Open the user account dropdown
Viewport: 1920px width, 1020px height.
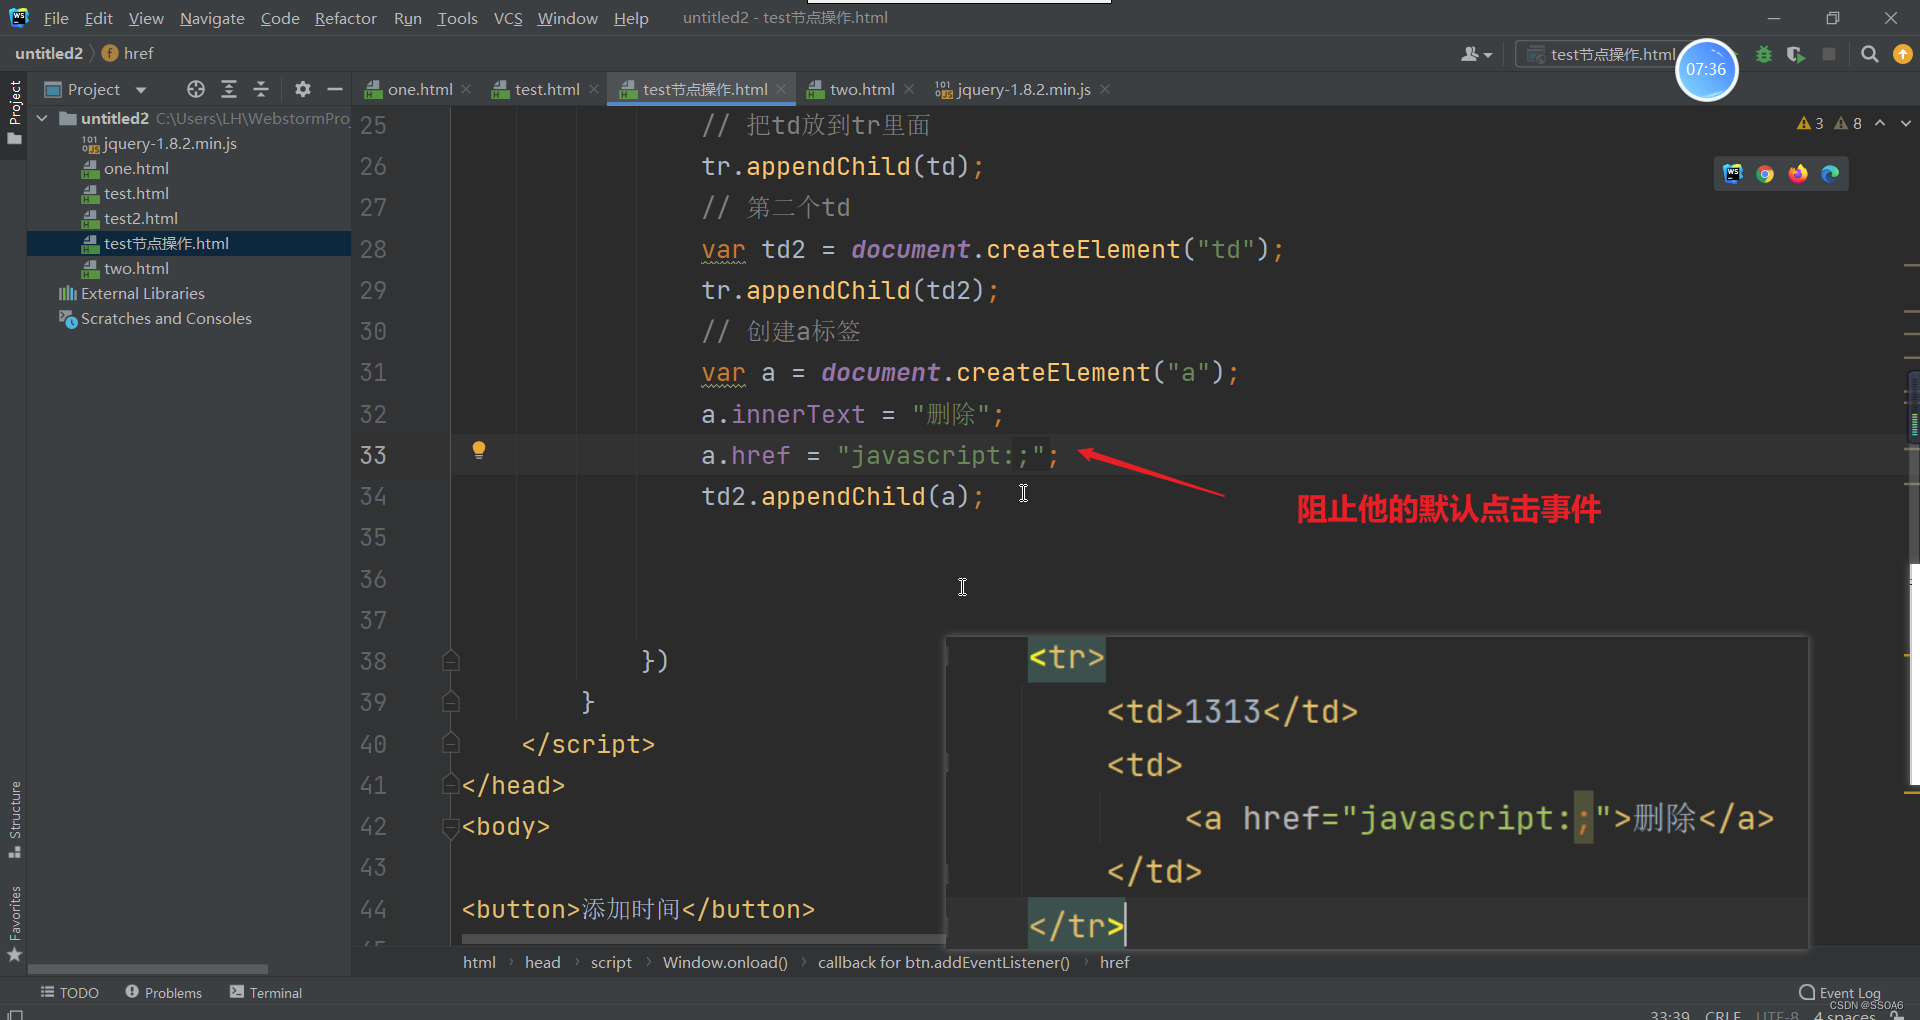pyautogui.click(x=1477, y=55)
